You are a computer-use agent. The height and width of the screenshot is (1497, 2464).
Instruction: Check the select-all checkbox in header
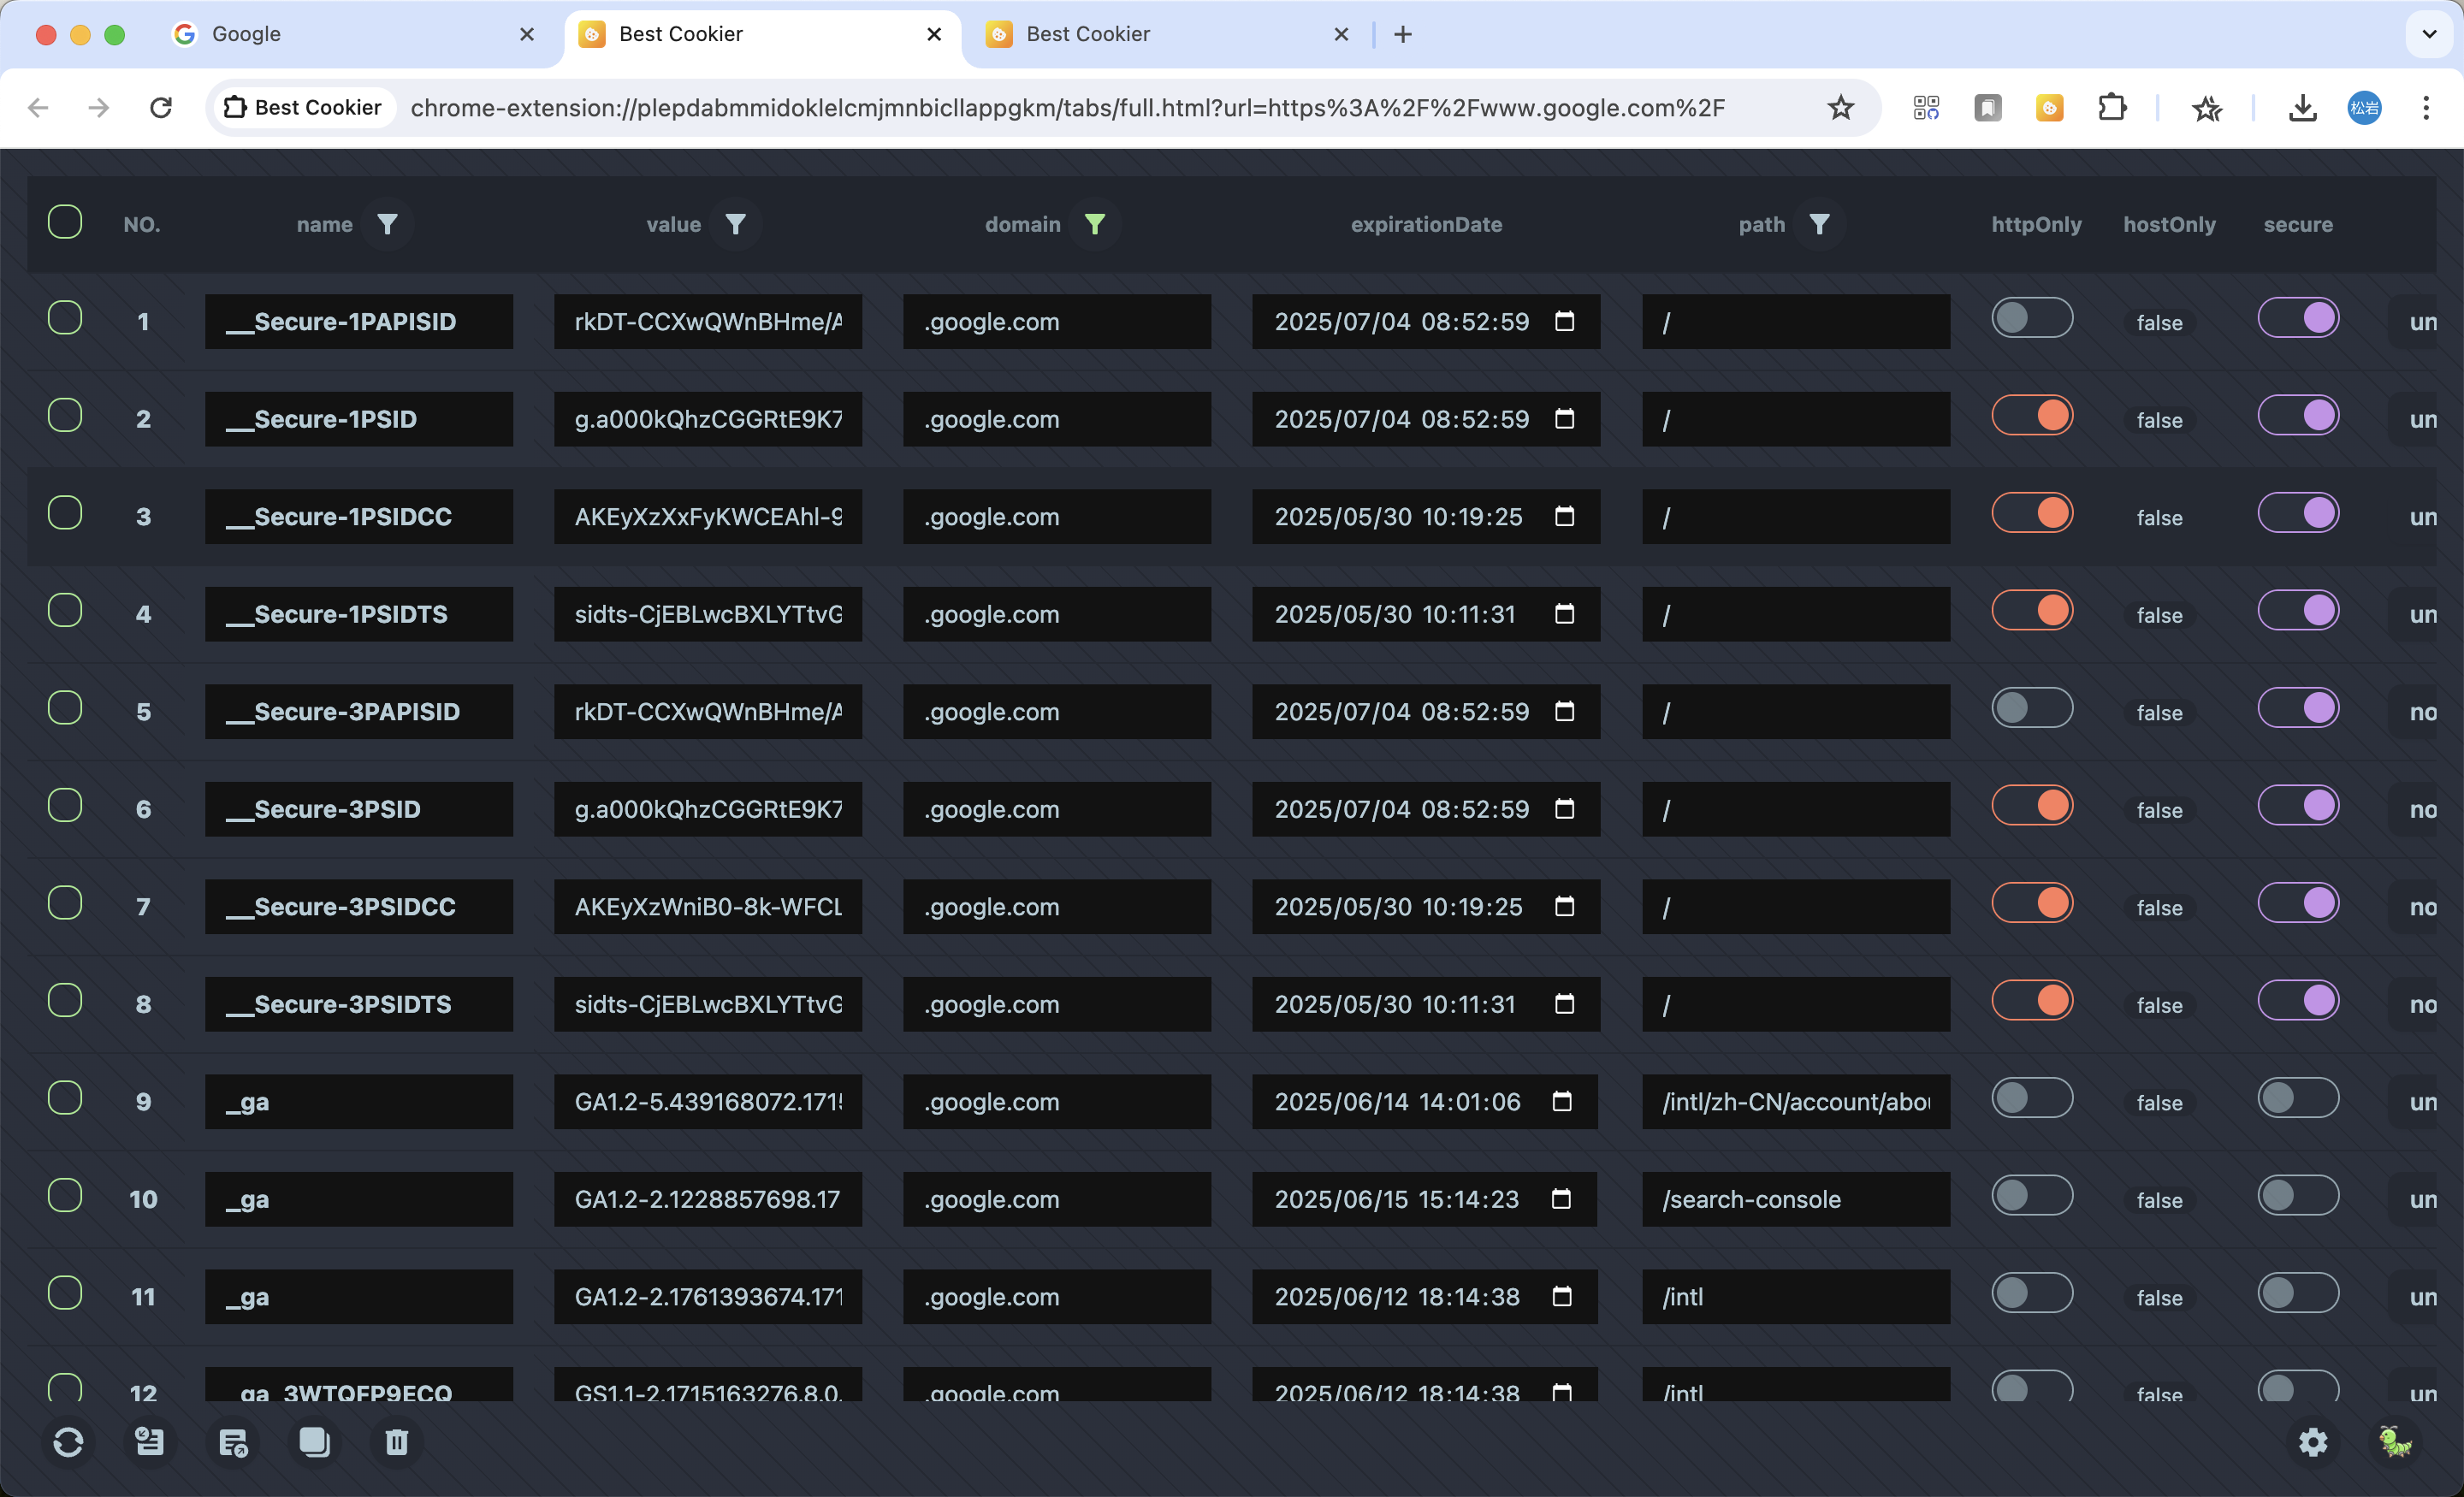coord(65,222)
